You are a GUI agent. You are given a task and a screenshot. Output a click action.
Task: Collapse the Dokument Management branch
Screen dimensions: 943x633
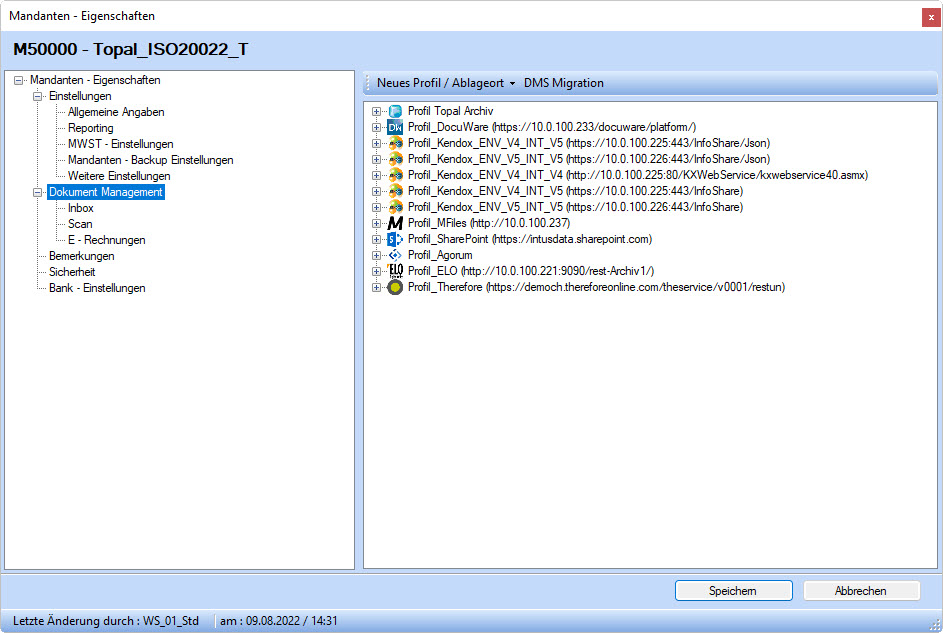click(x=38, y=192)
